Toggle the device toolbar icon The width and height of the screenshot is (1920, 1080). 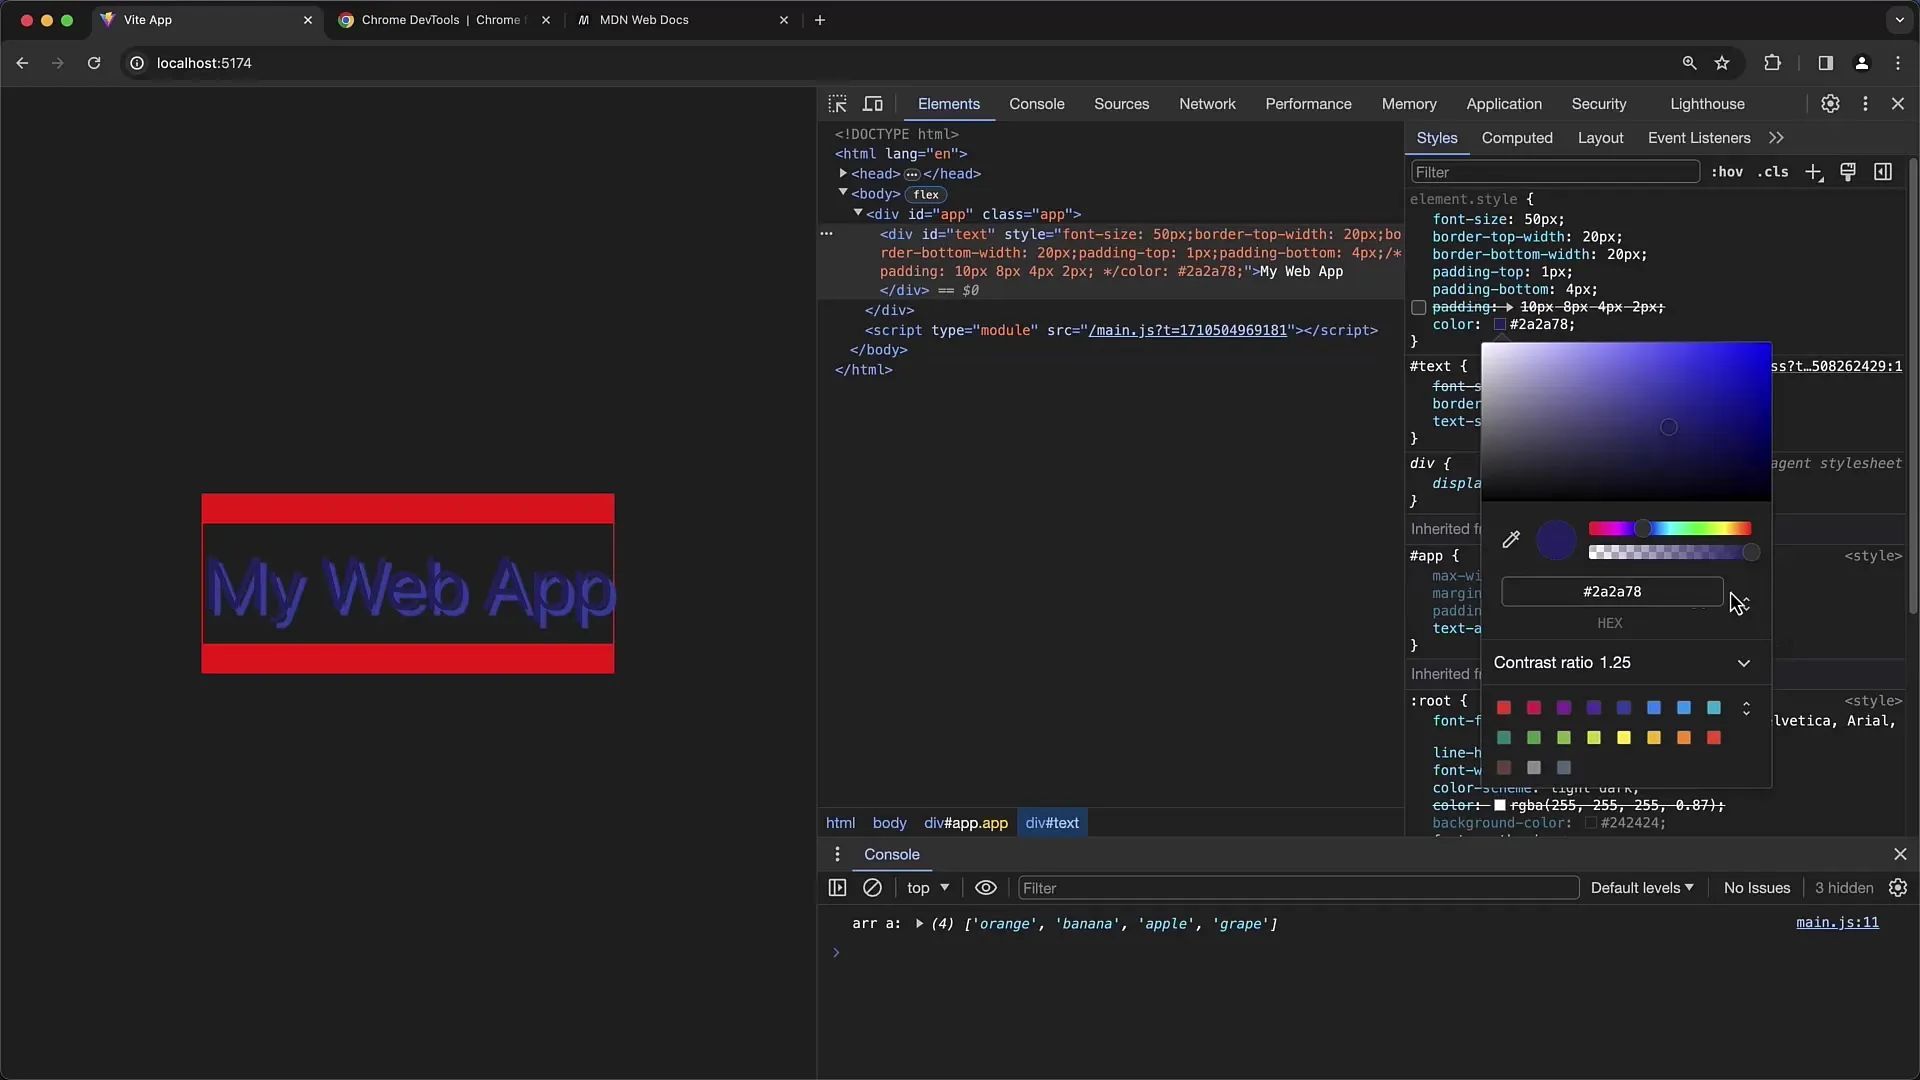click(873, 104)
